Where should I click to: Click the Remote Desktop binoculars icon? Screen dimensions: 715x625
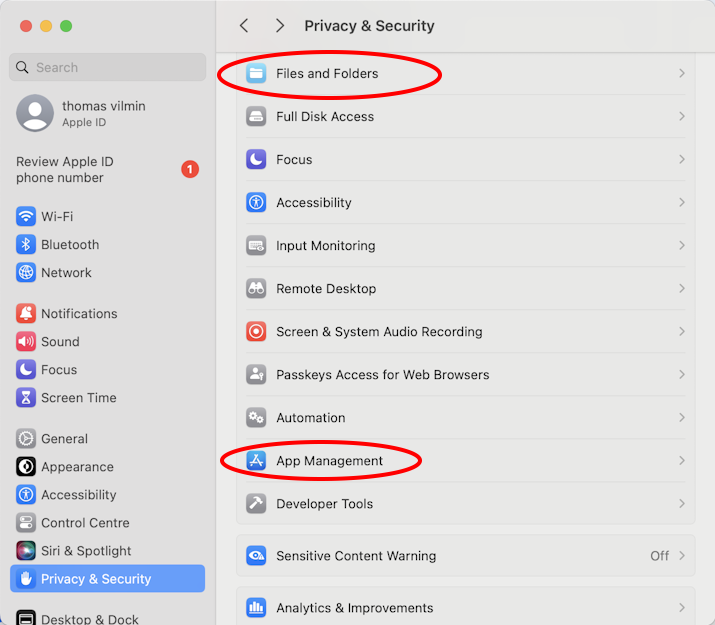[x=256, y=289]
